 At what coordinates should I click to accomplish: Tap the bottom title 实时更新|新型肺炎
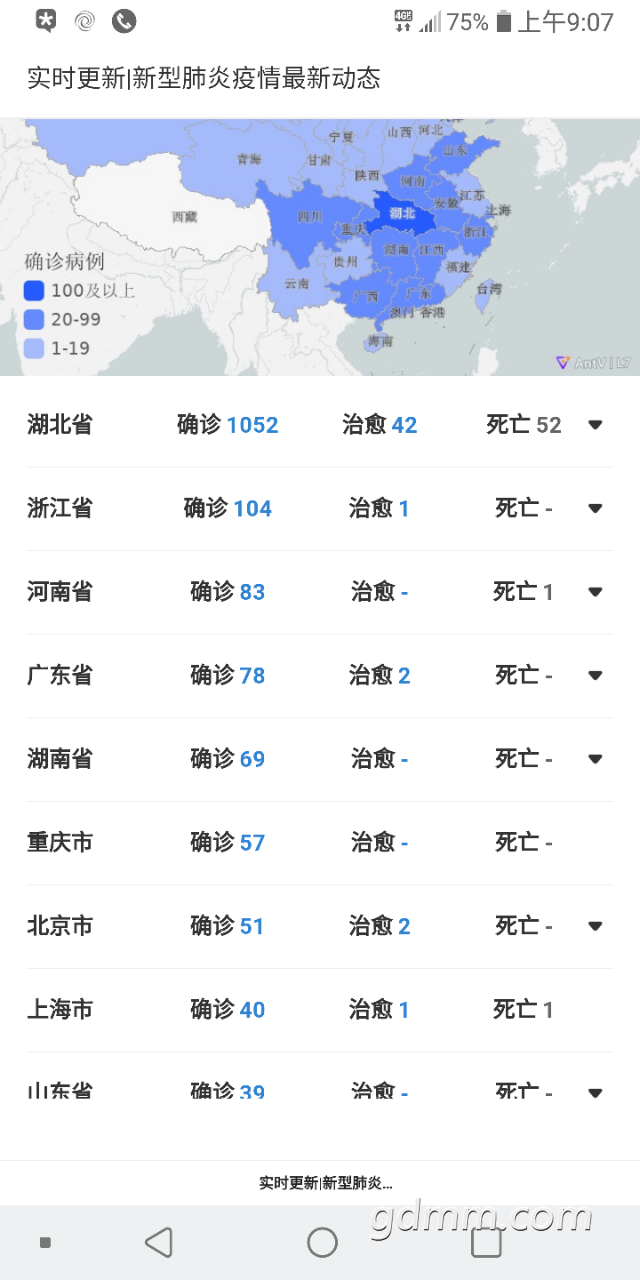point(325,1183)
